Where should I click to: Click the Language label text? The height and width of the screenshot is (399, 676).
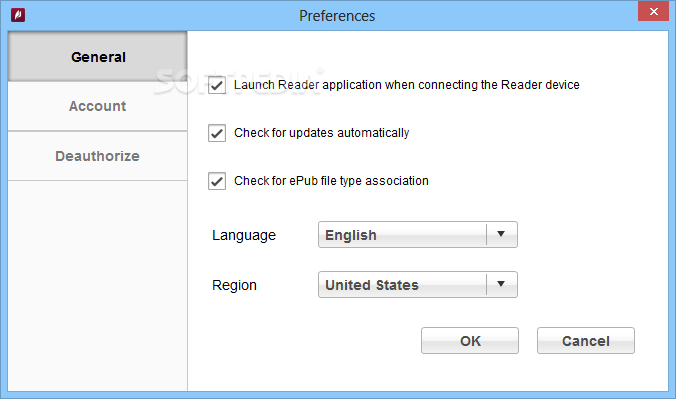click(244, 236)
